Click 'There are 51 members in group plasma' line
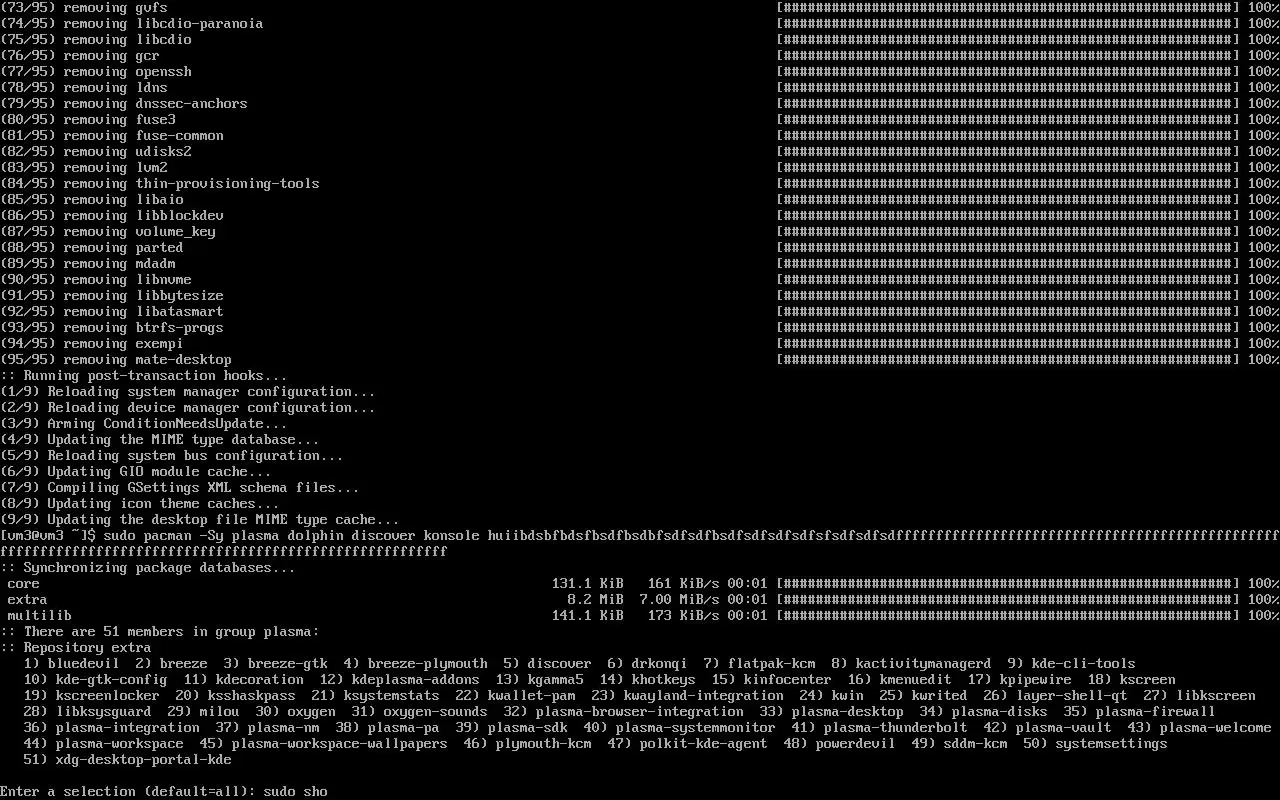Screen dimensions: 1280x800 [x=160, y=631]
